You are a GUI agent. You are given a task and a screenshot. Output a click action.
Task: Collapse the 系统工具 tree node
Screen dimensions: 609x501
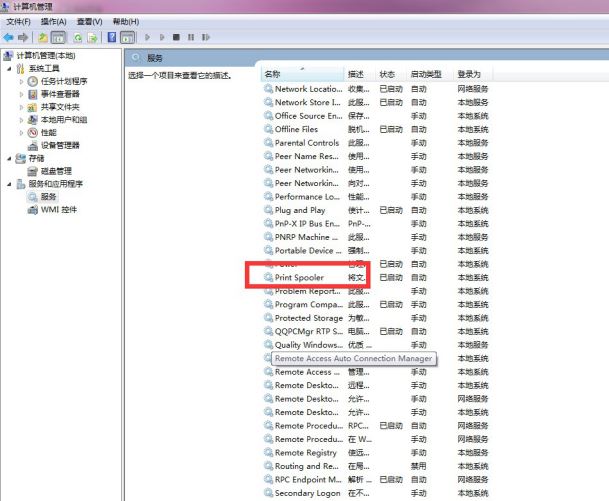[x=9, y=69]
